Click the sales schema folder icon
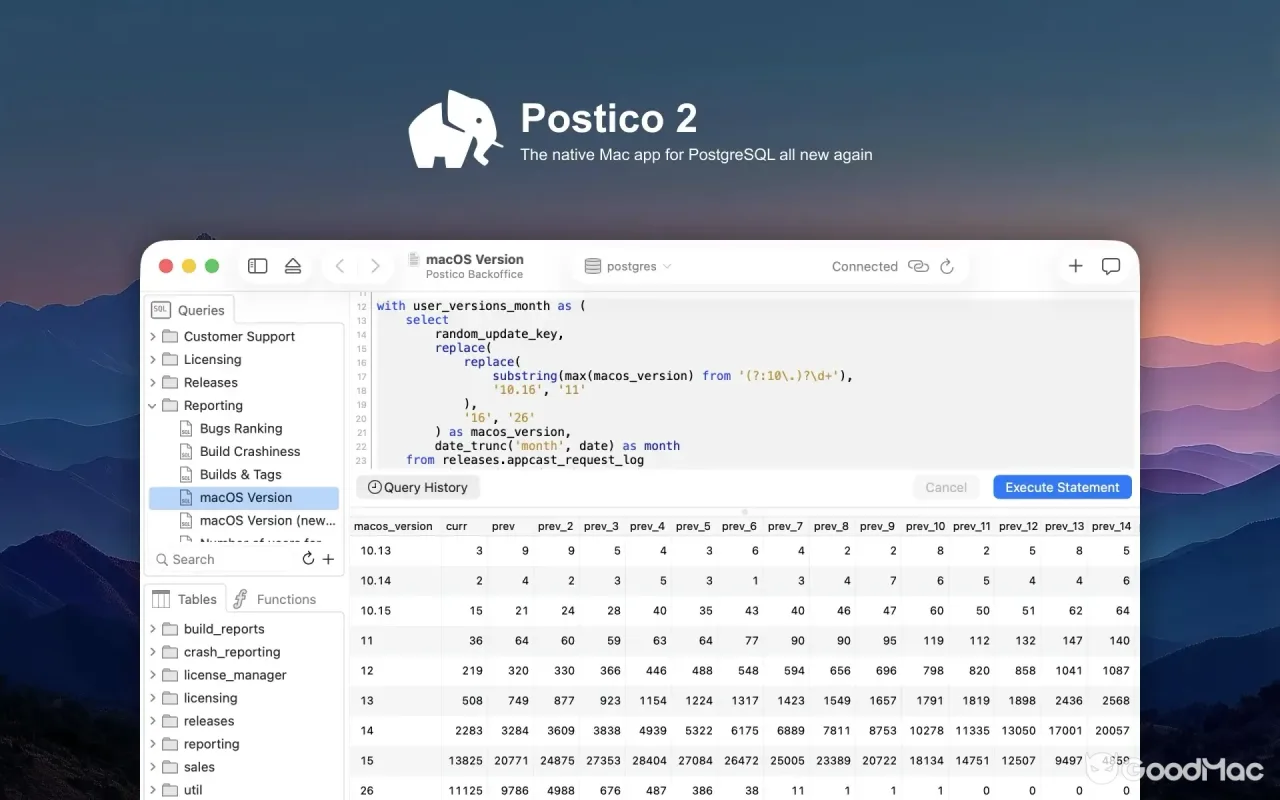The height and width of the screenshot is (800, 1280). tap(170, 767)
